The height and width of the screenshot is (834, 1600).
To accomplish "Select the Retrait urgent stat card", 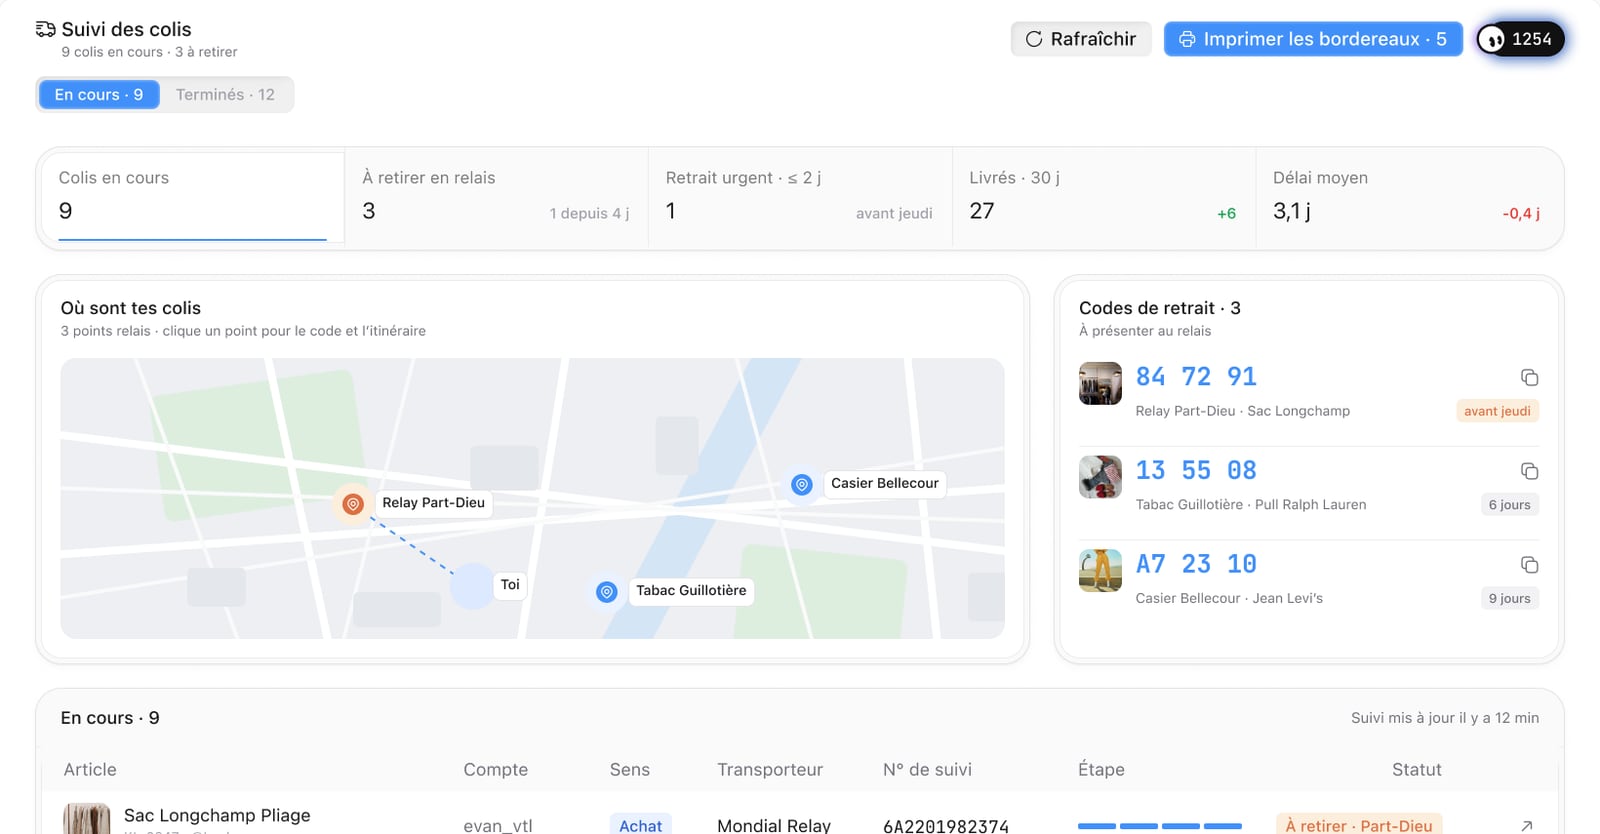I will point(800,197).
